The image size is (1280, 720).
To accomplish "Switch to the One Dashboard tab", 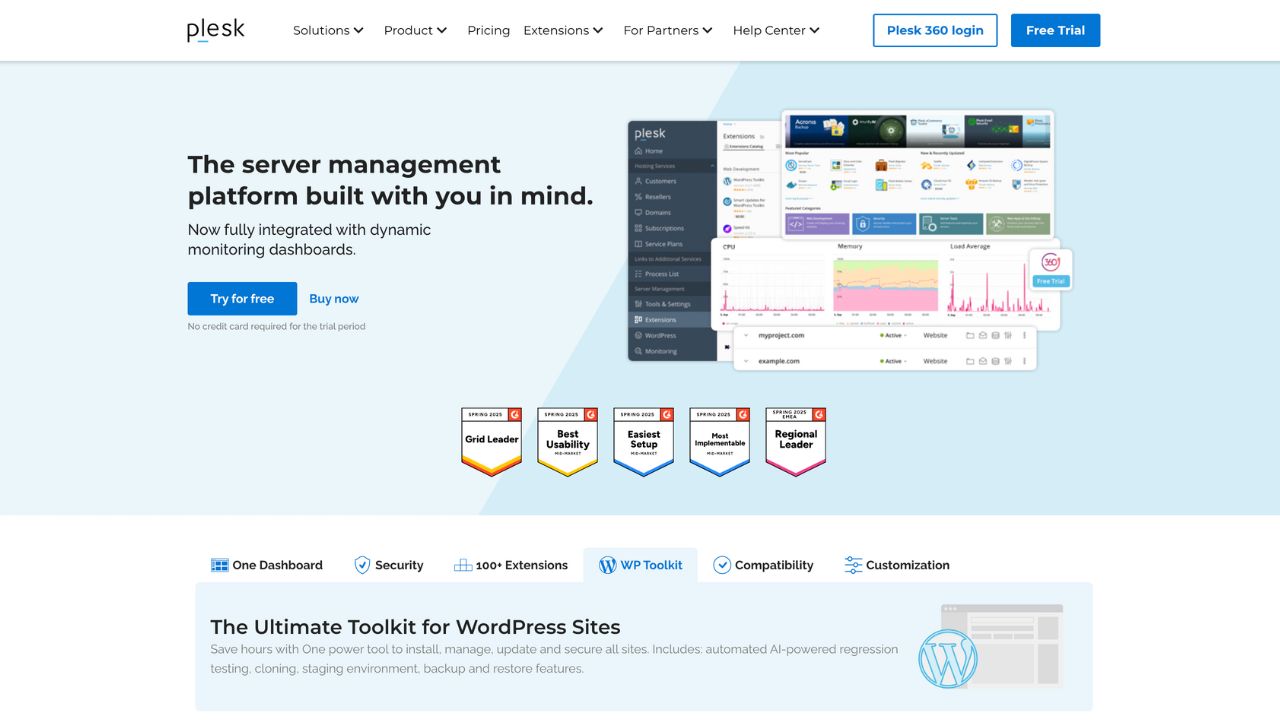I will [267, 565].
